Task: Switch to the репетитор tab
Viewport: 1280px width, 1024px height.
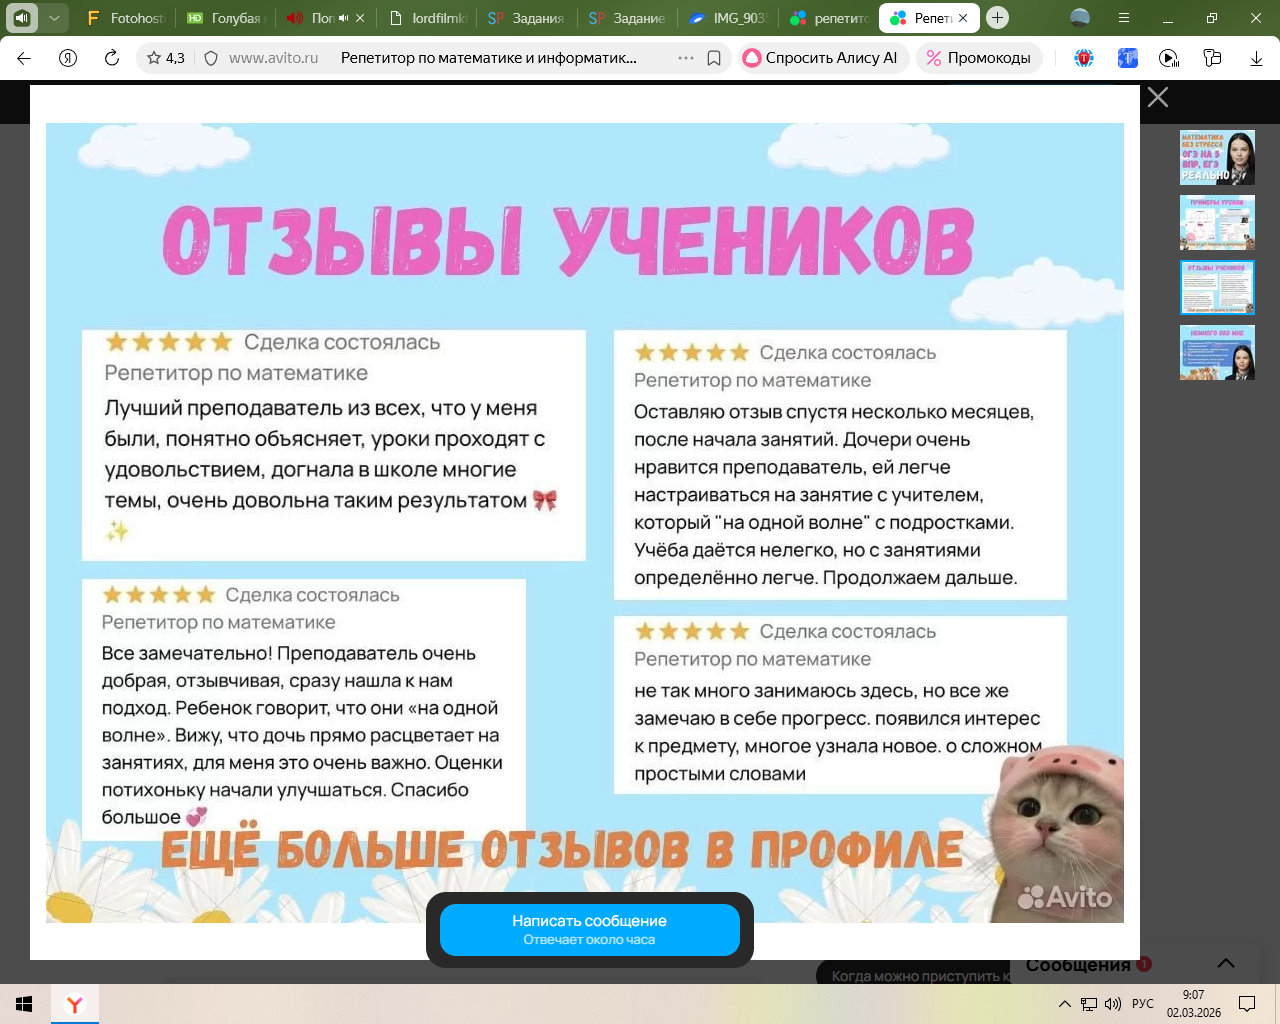Action: [x=828, y=18]
